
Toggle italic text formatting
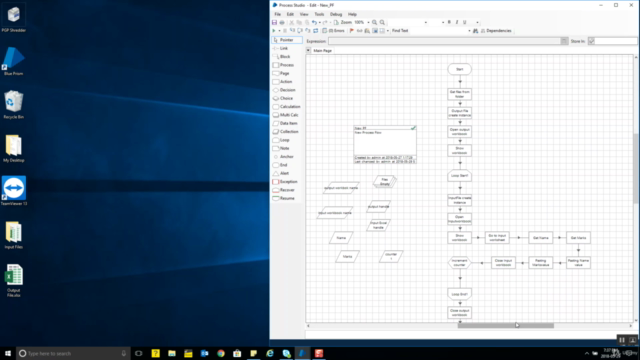point(457,22)
